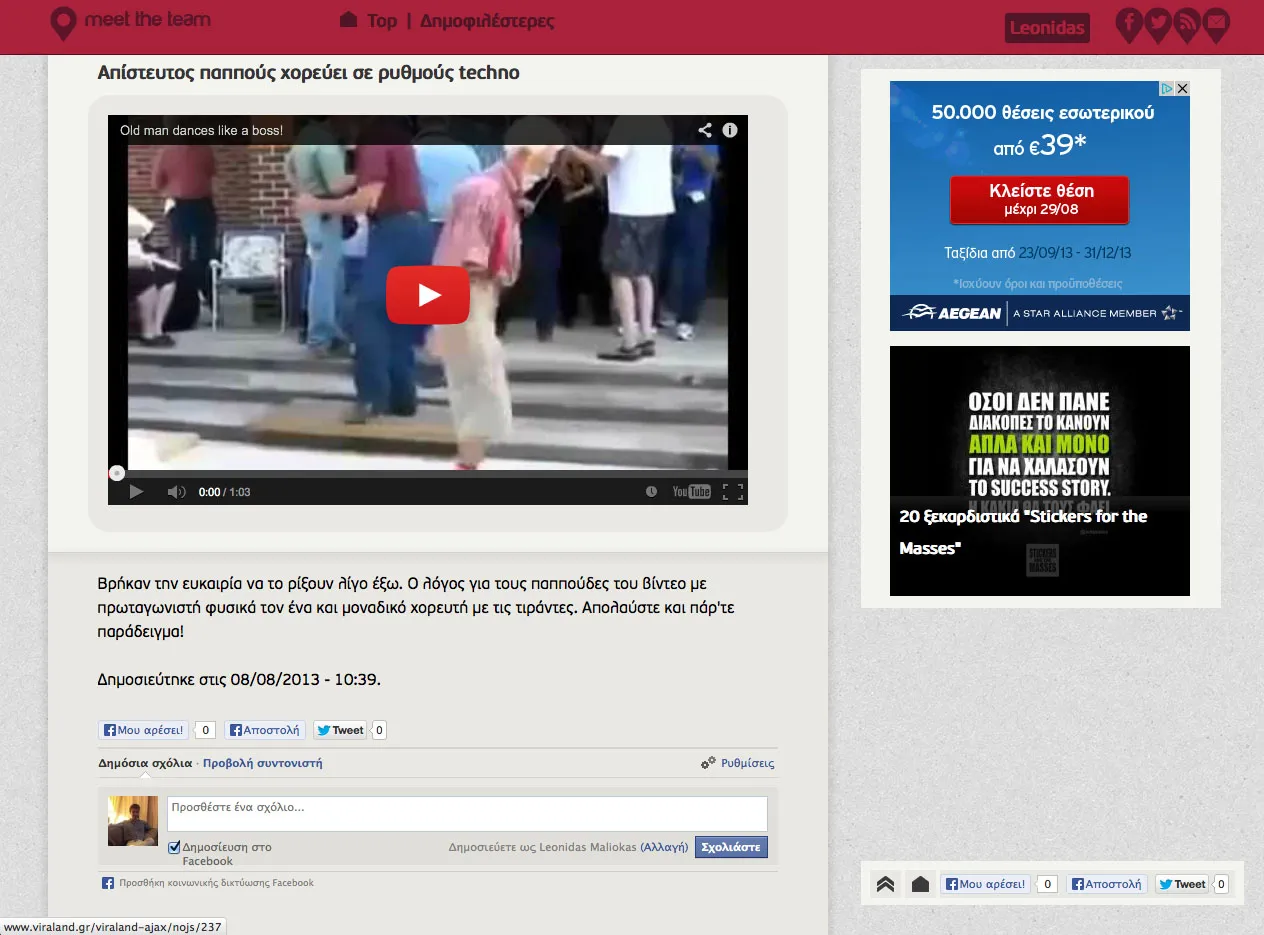1264x935 pixels.
Task: Click the red Κλείστε θέση button
Action: point(1040,200)
